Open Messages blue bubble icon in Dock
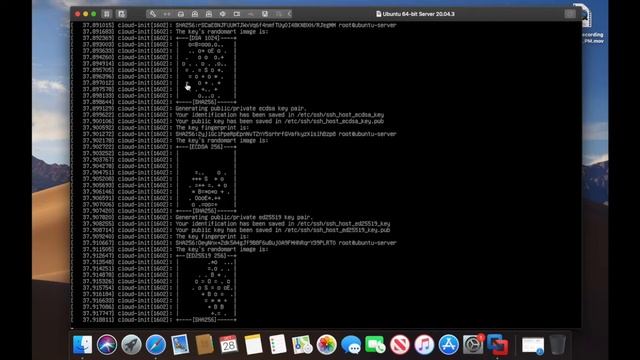 click(351, 345)
